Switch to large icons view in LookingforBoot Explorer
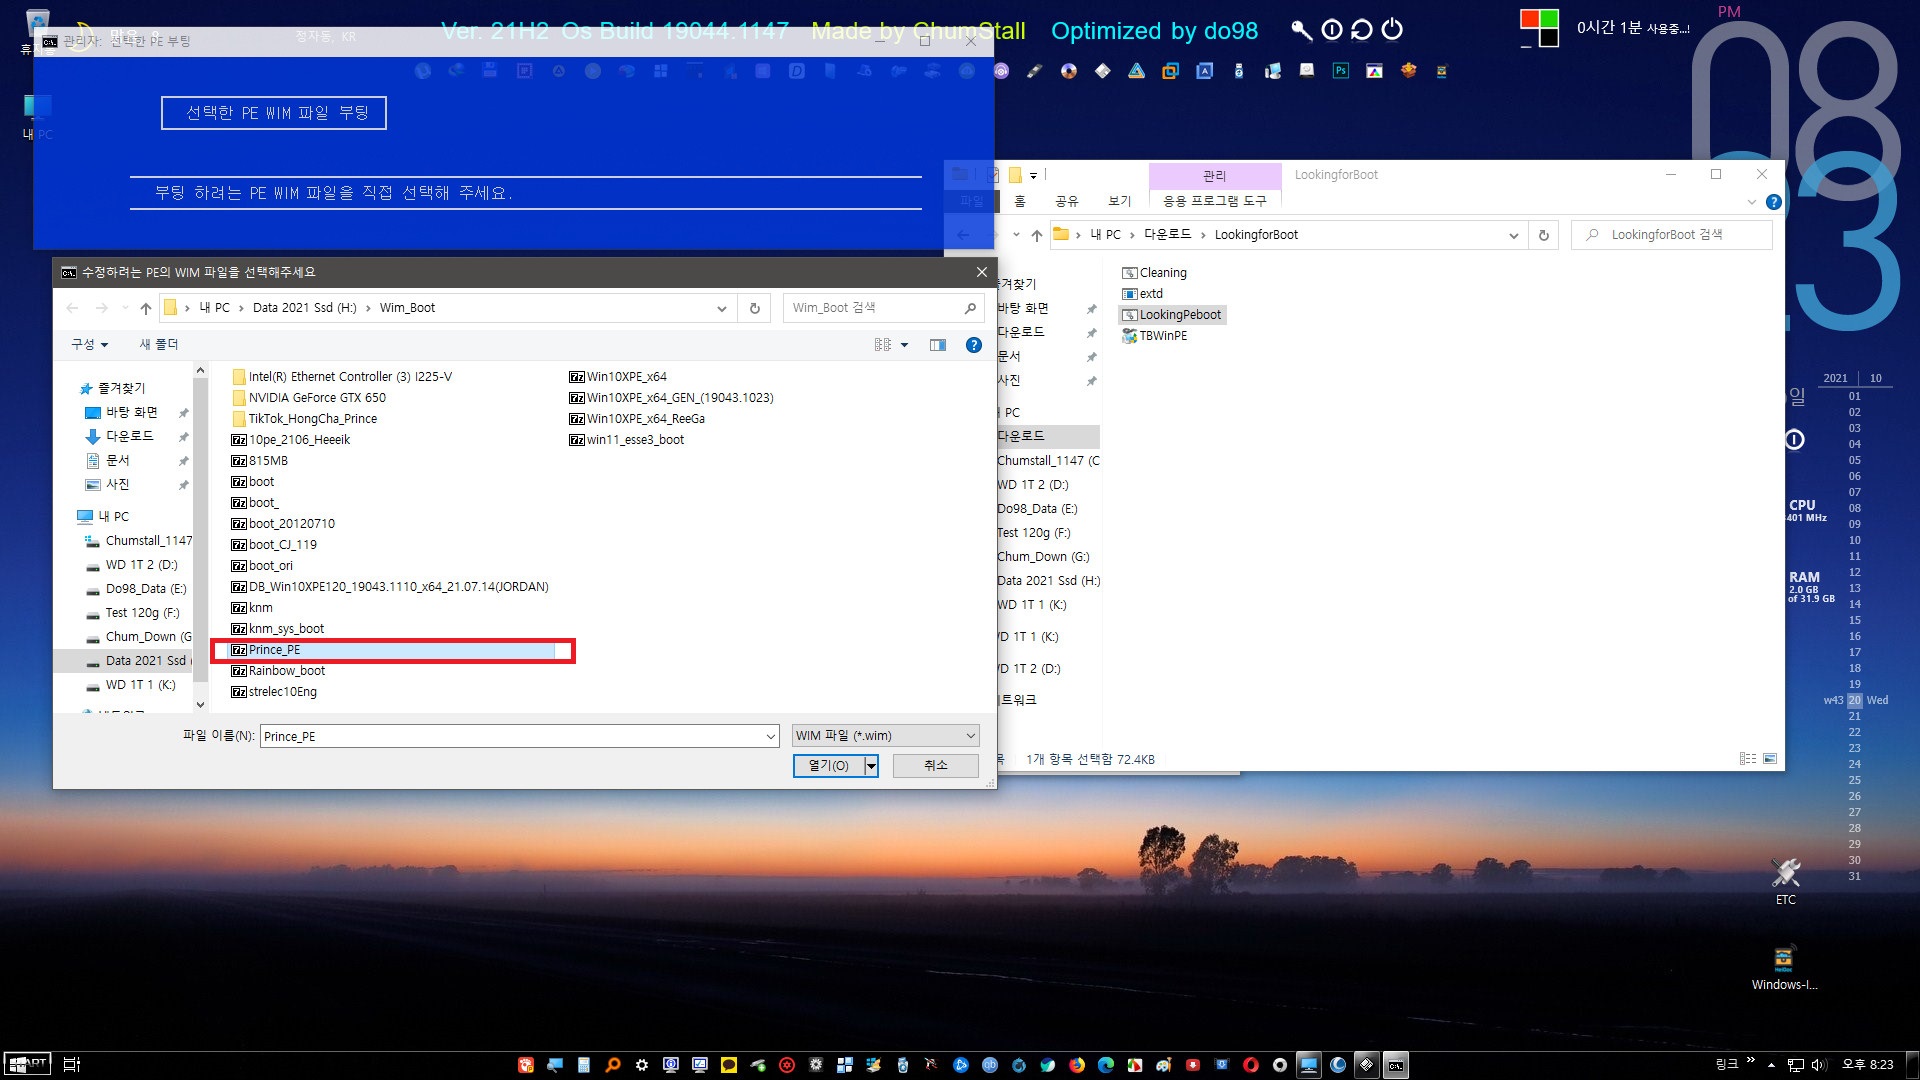1920x1080 pixels. point(1770,759)
